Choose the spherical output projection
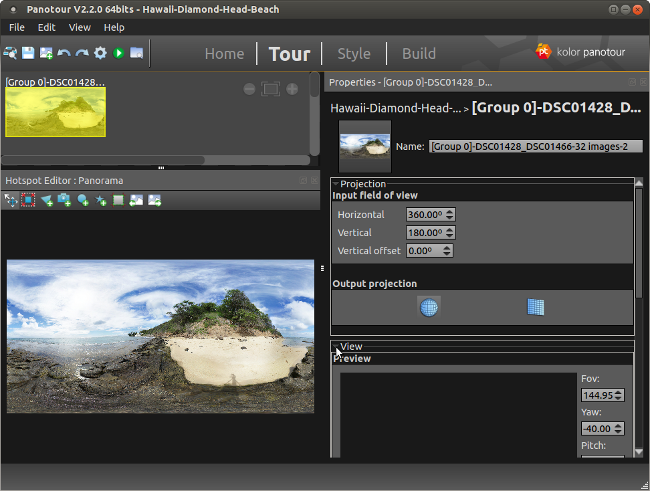The width and height of the screenshot is (650, 491). tap(428, 307)
